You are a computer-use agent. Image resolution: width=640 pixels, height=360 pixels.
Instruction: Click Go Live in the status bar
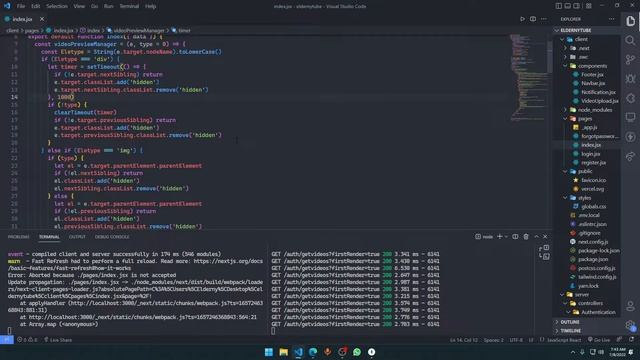pos(599,340)
